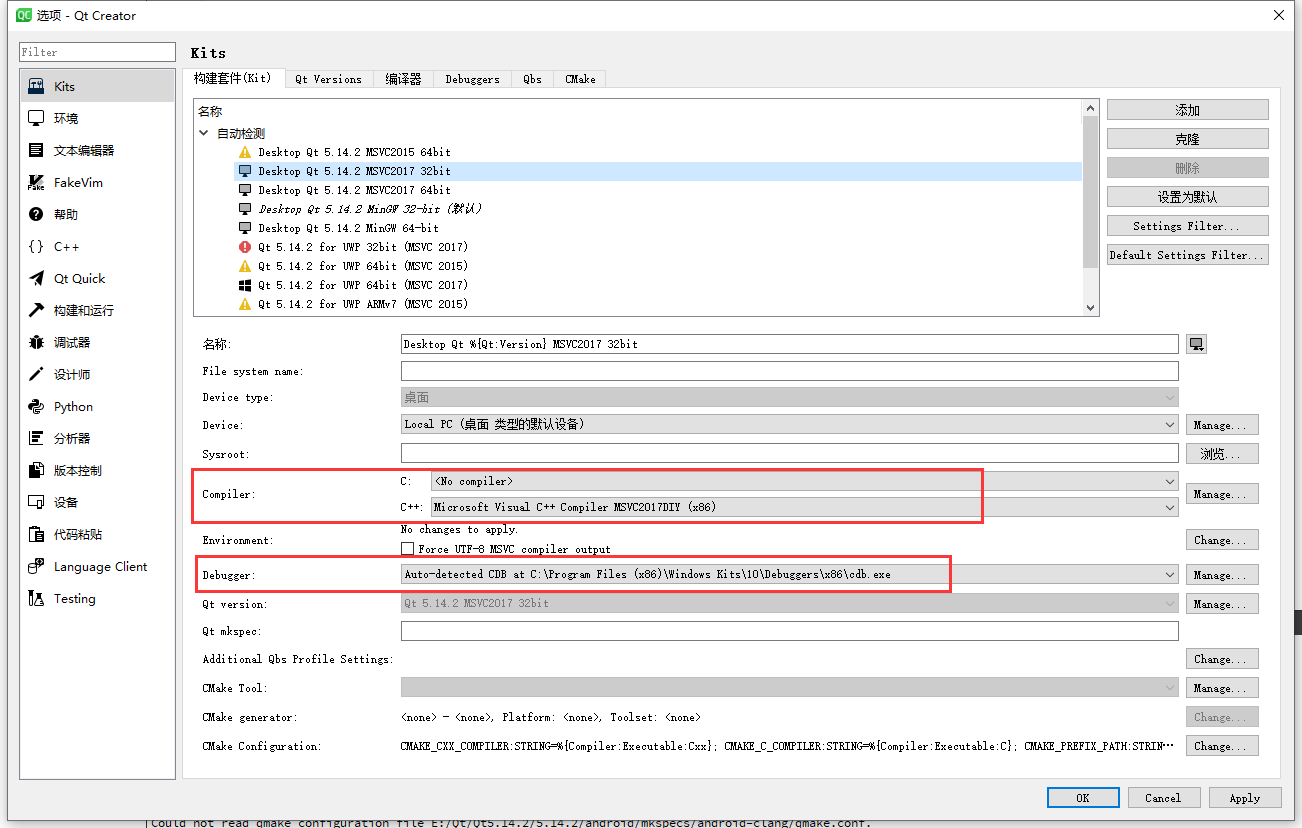1302x828 pixels.
Task: Click the OK button
Action: (1083, 798)
